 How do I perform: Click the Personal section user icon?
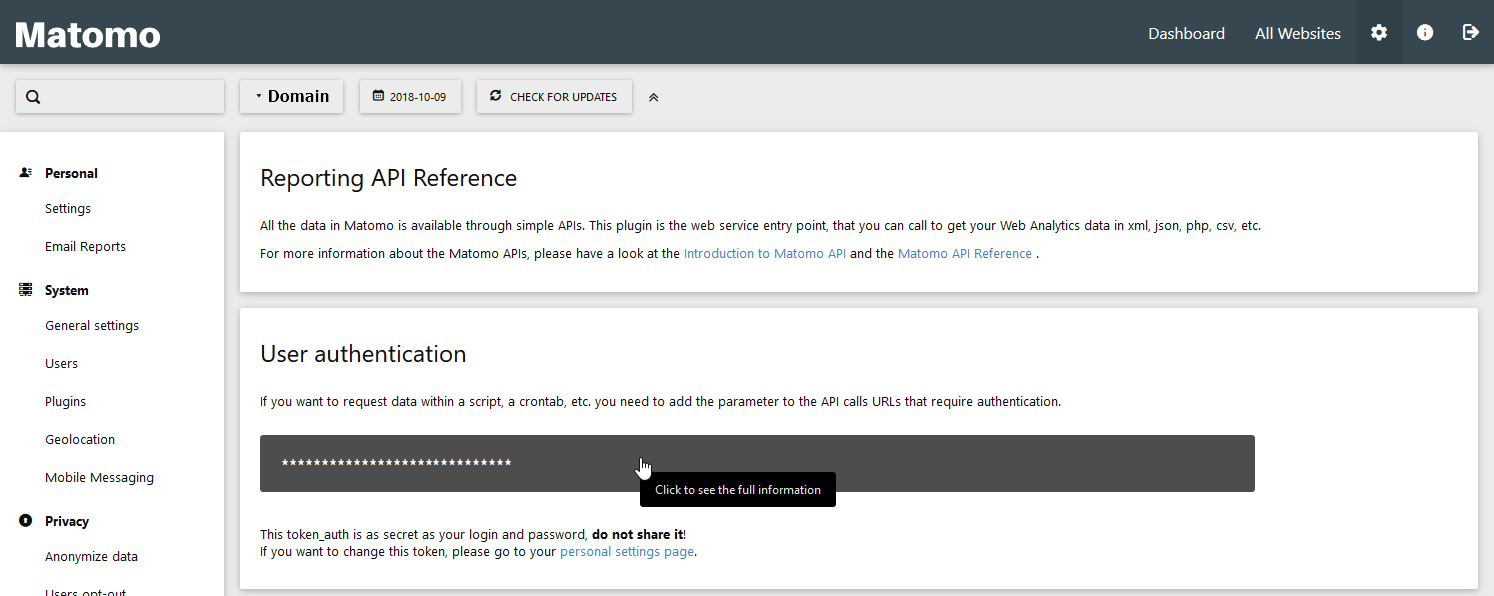[26, 173]
